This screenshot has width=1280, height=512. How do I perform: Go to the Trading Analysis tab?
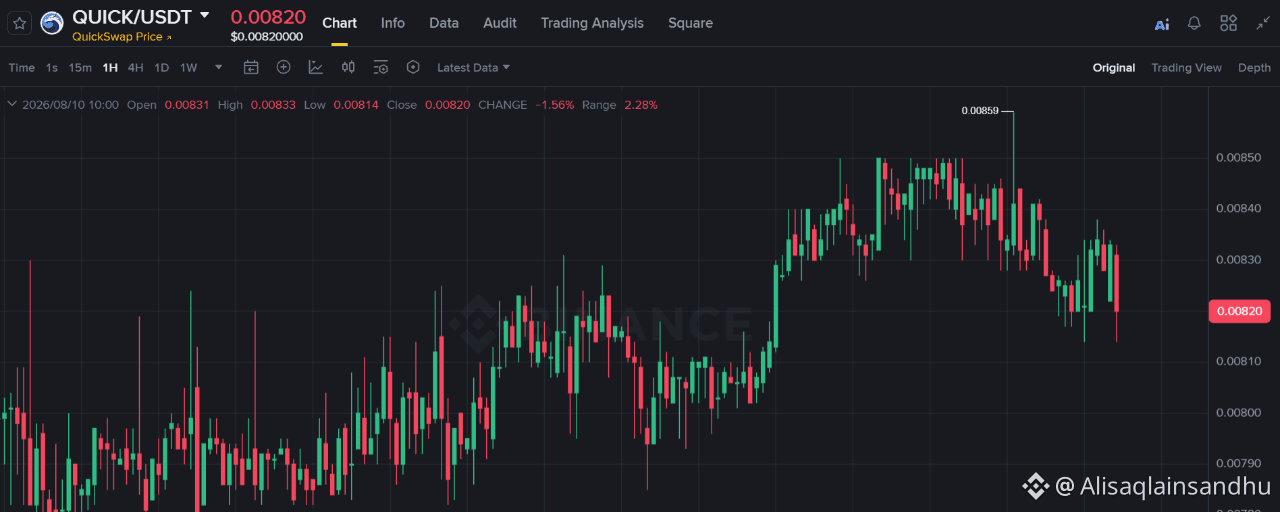tap(592, 23)
